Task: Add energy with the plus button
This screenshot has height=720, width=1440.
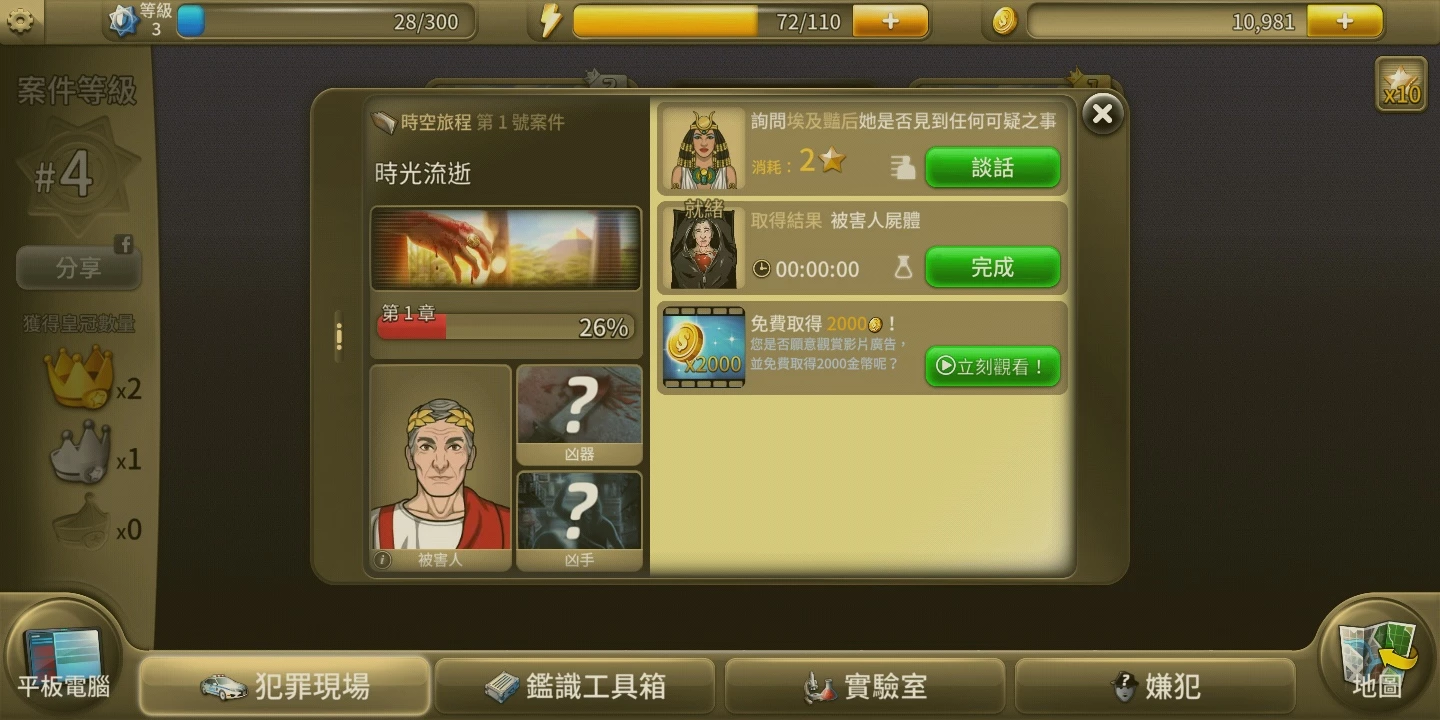Action: click(890, 21)
